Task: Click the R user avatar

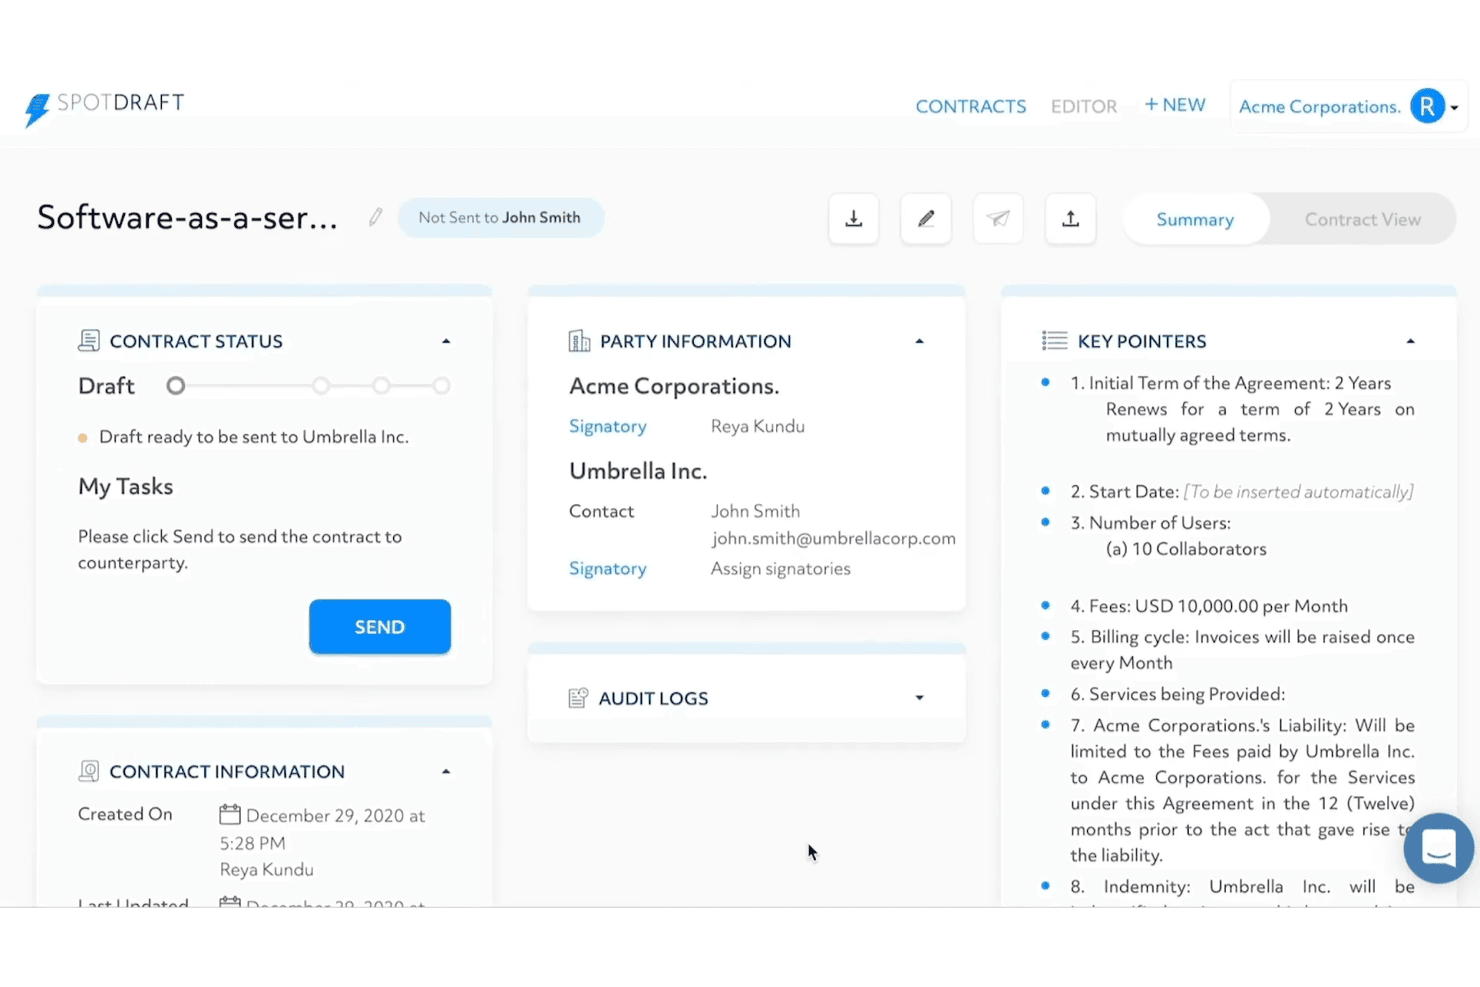Action: [1427, 106]
